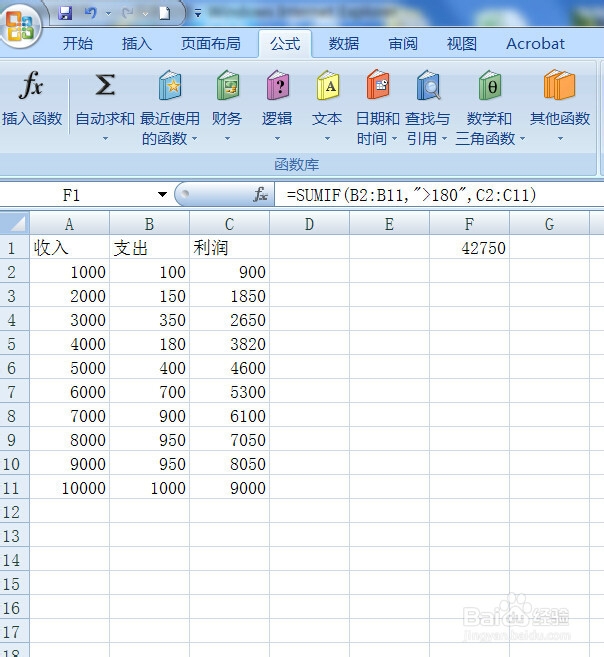Open the Name Box dropdown arrow
Viewport: 604px width, 657px height.
[x=162, y=194]
